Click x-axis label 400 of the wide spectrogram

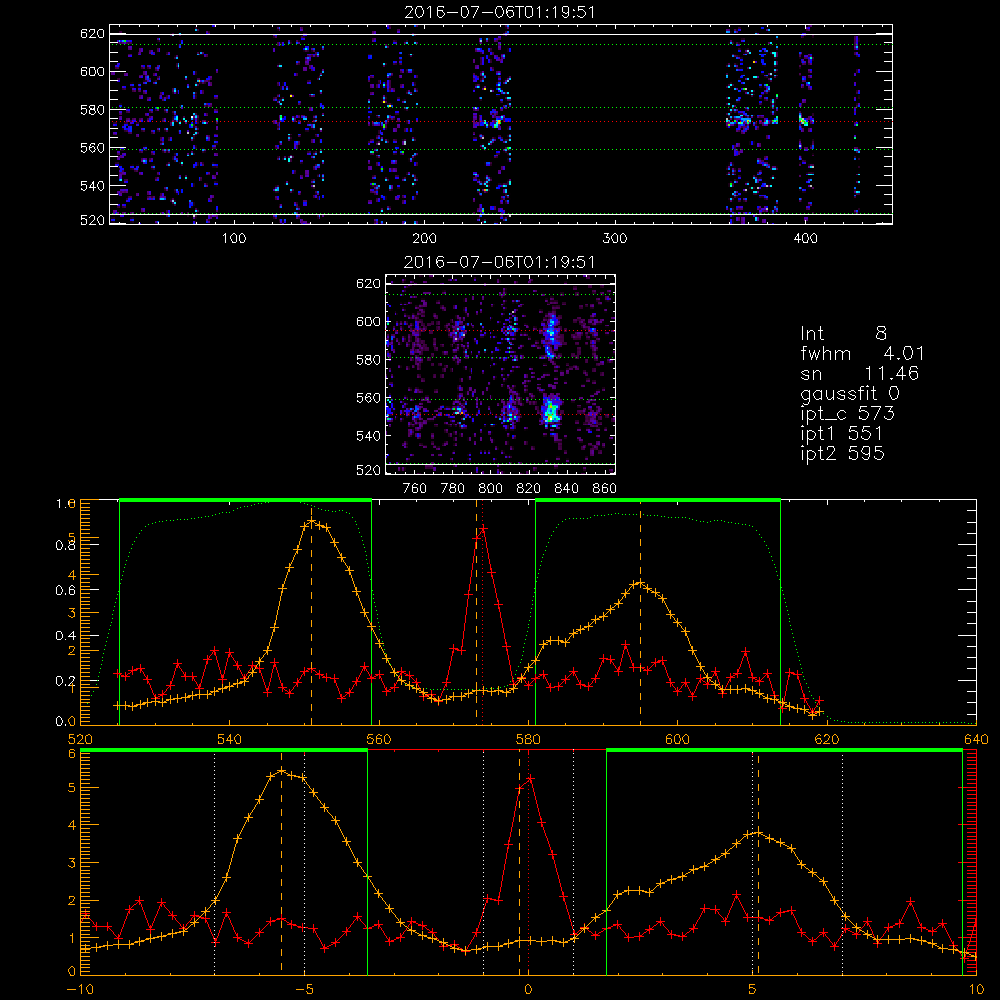click(805, 239)
